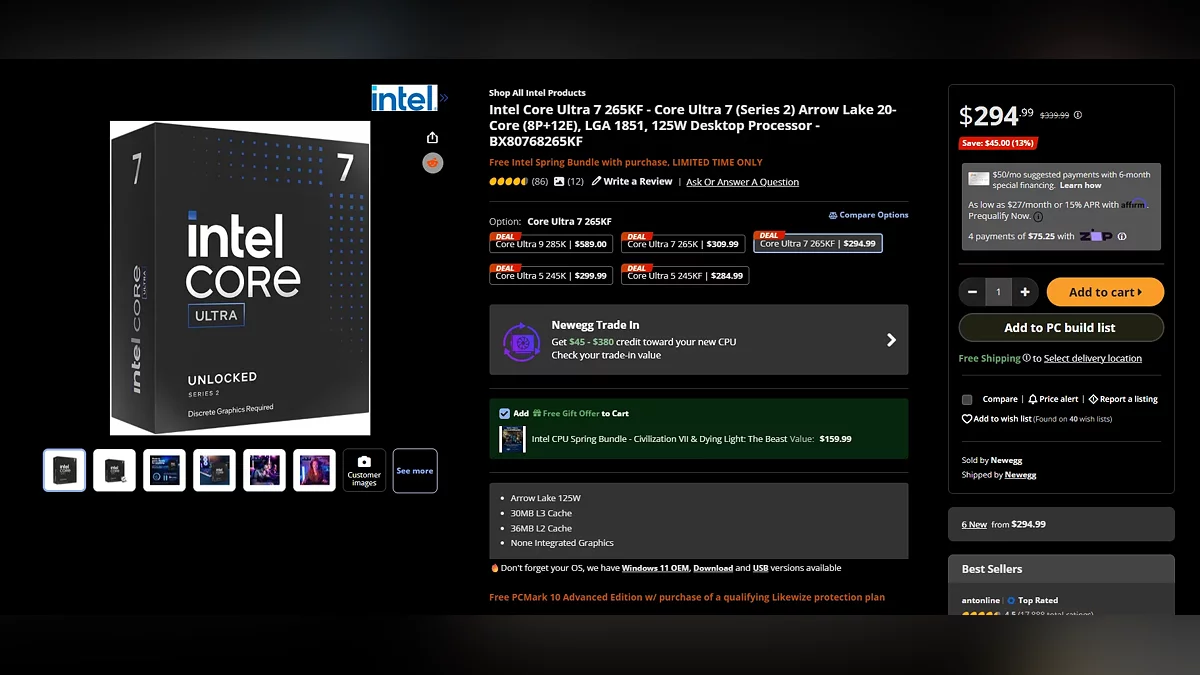Image resolution: width=1200 pixels, height=675 pixels.
Task: Click See more thumbnails button
Action: pyautogui.click(x=415, y=470)
